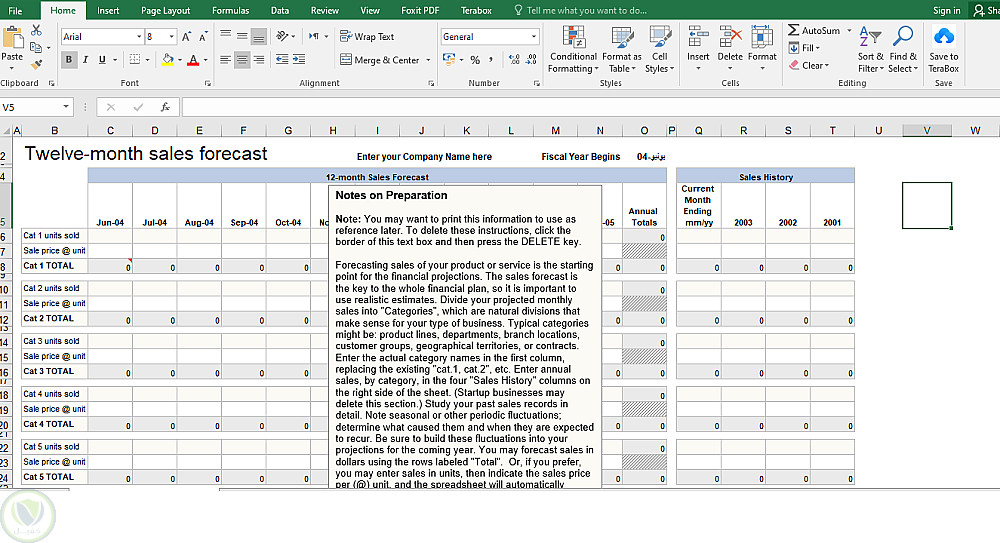This screenshot has height=543, width=1000.
Task: Click the Sign in link
Action: pos(946,10)
